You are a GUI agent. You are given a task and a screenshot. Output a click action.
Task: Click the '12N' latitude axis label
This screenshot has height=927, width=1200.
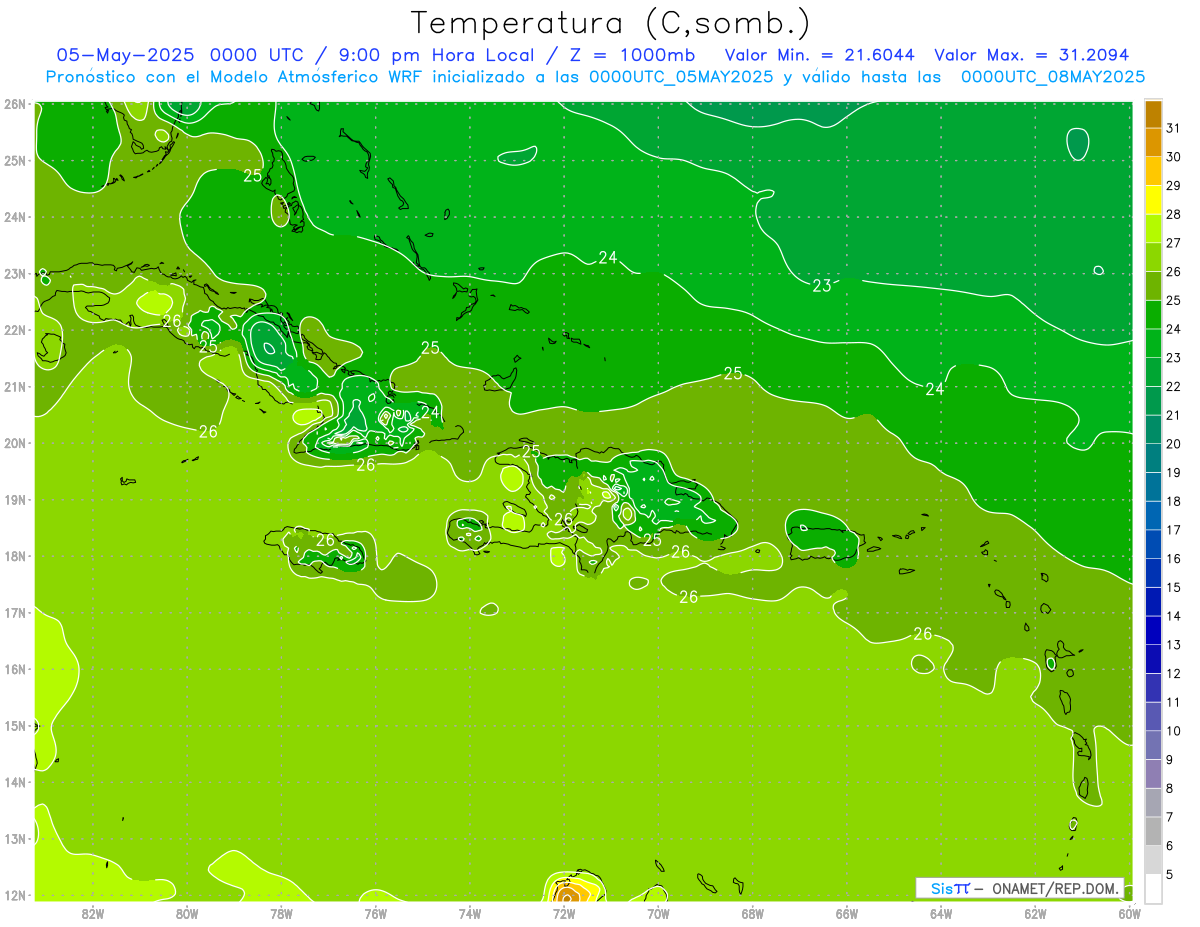15,895
